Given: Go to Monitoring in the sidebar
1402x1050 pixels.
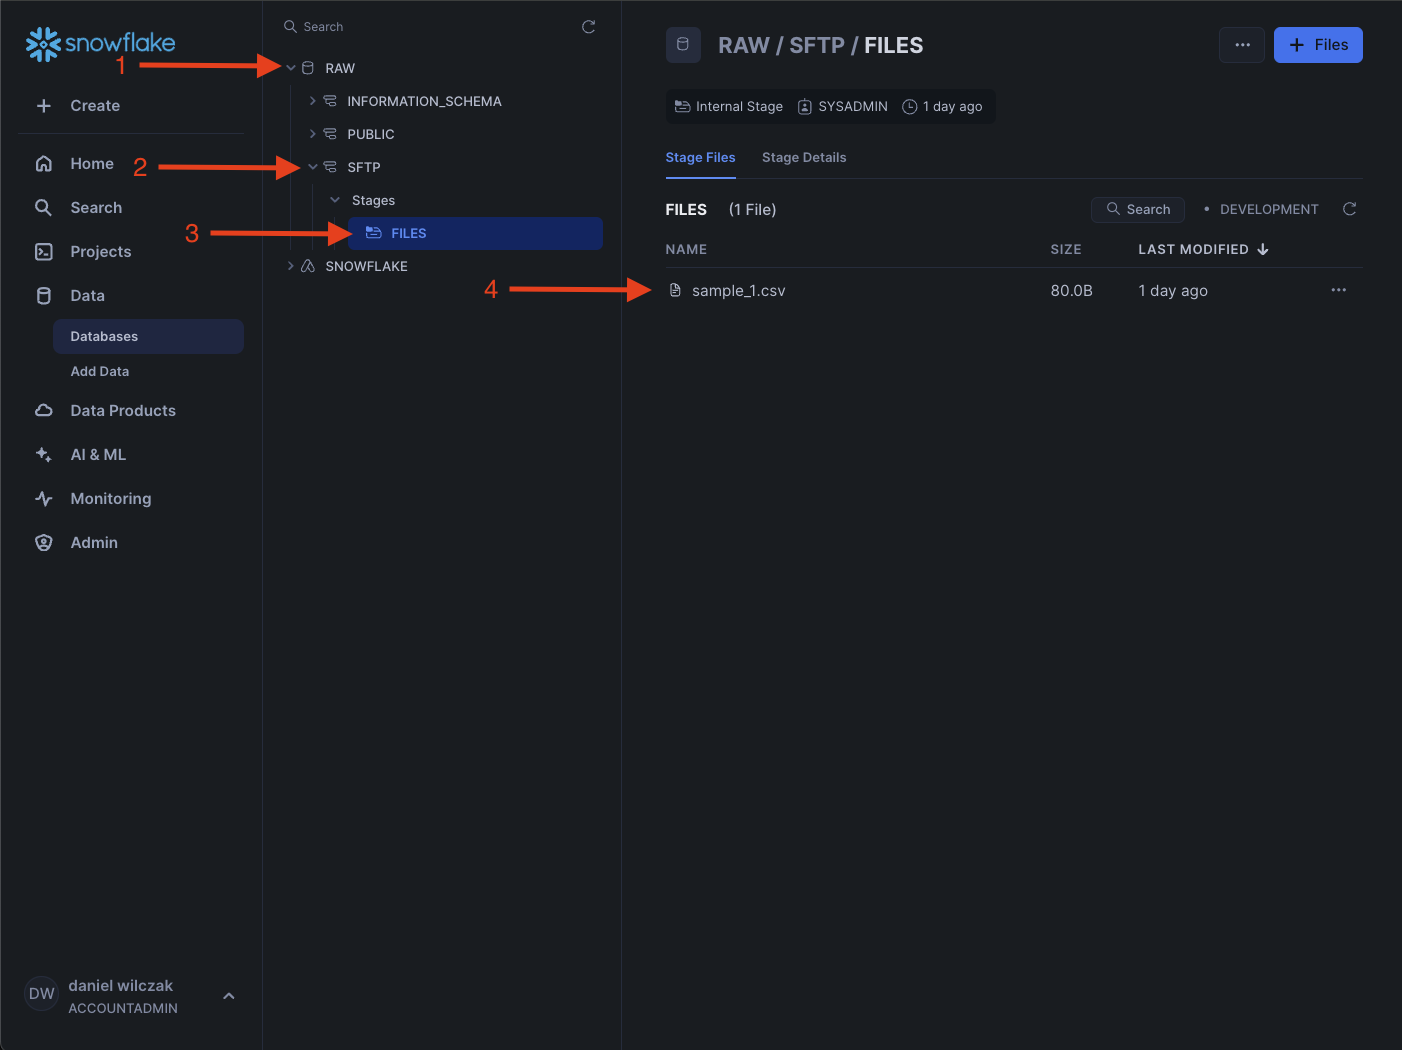Looking at the screenshot, I should (x=110, y=498).
